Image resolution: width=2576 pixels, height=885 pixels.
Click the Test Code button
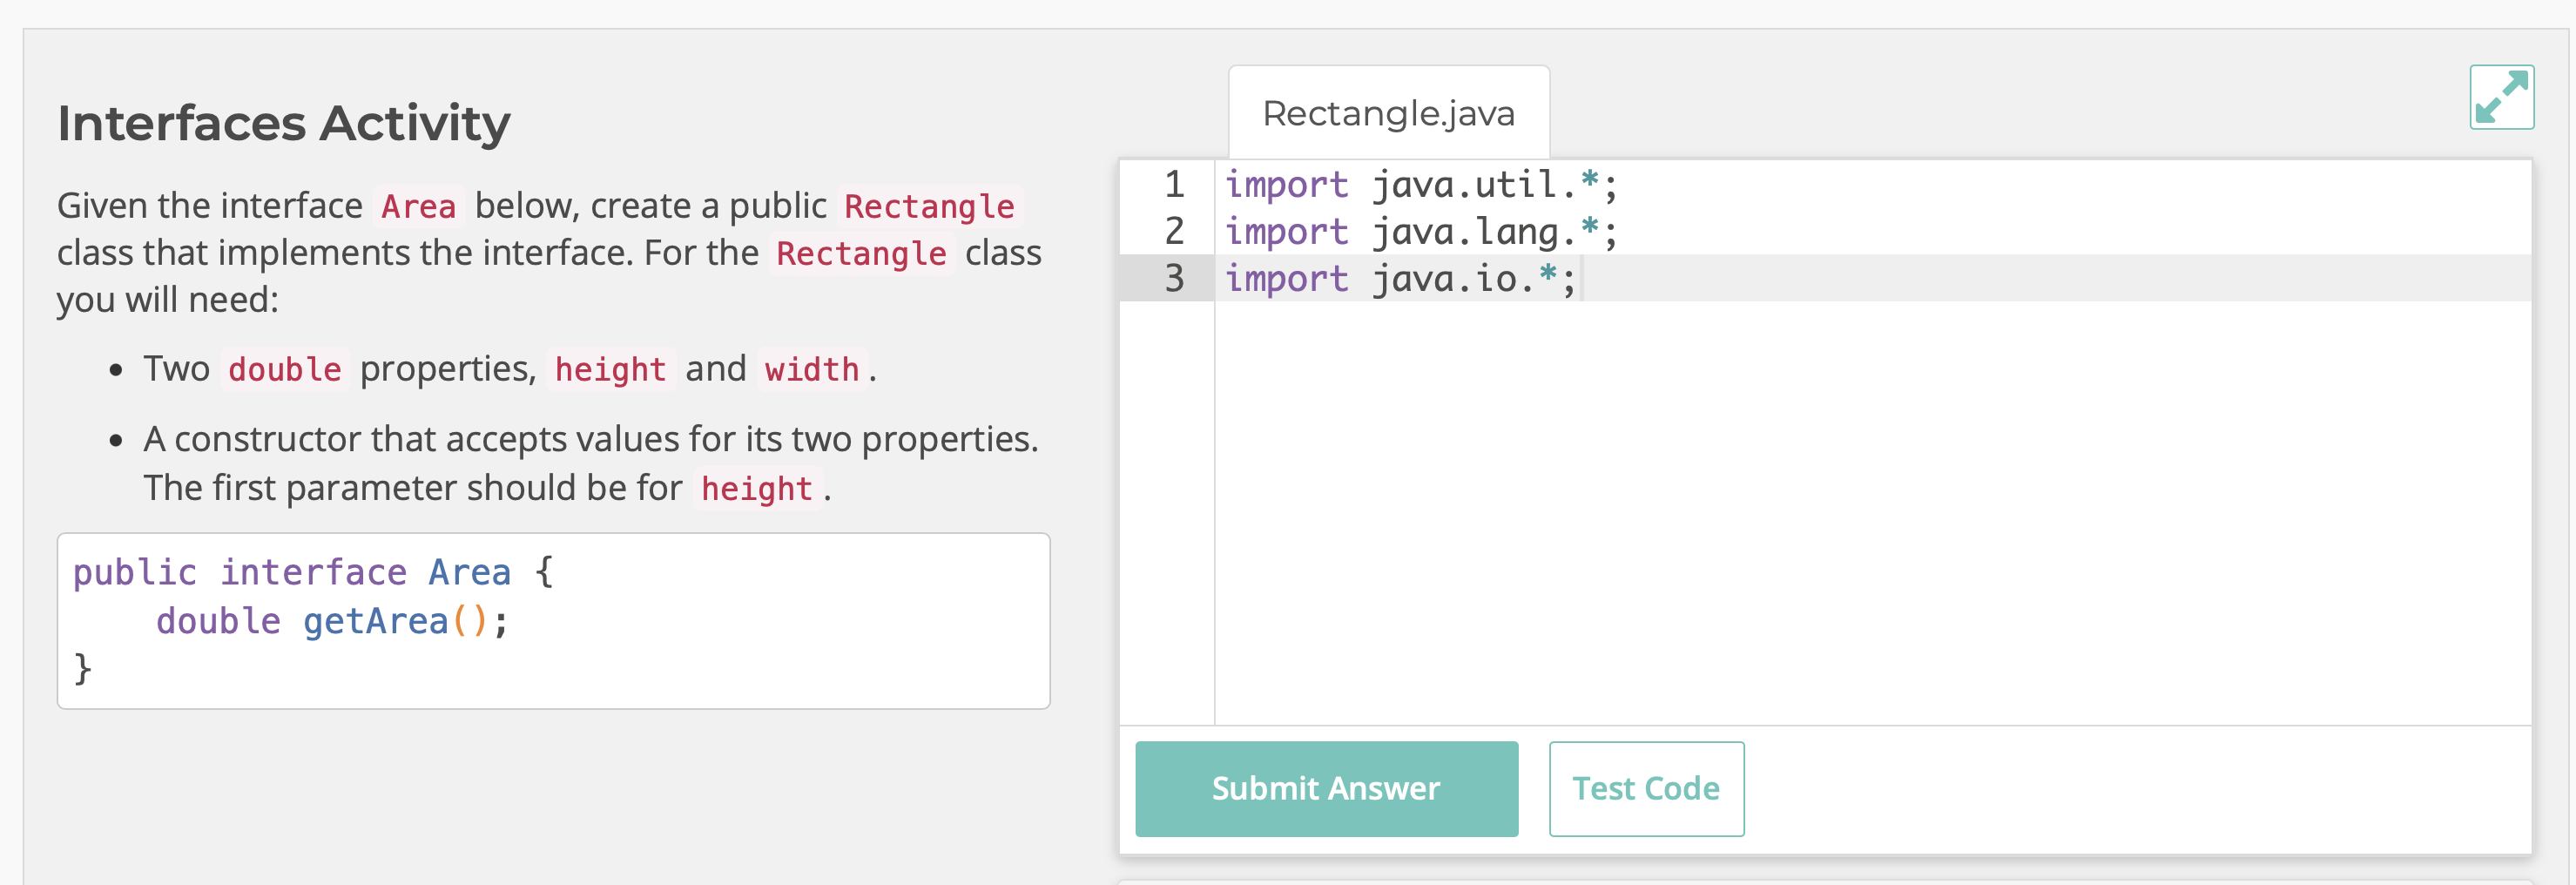(x=1646, y=788)
